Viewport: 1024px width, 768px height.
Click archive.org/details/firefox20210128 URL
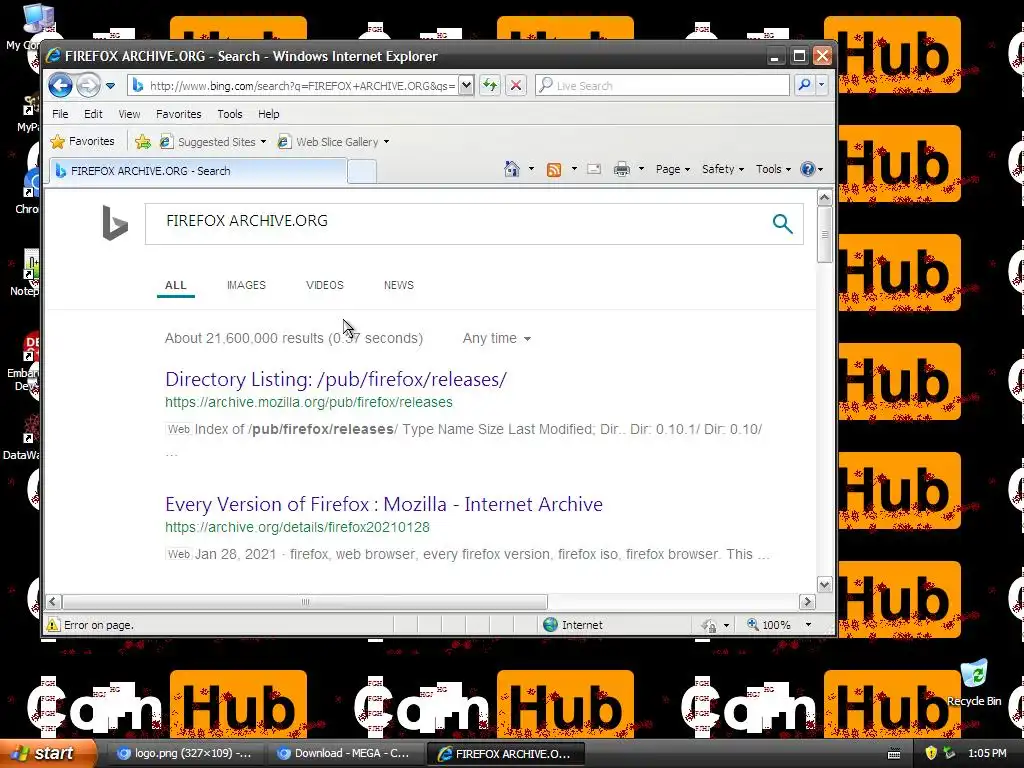point(297,527)
